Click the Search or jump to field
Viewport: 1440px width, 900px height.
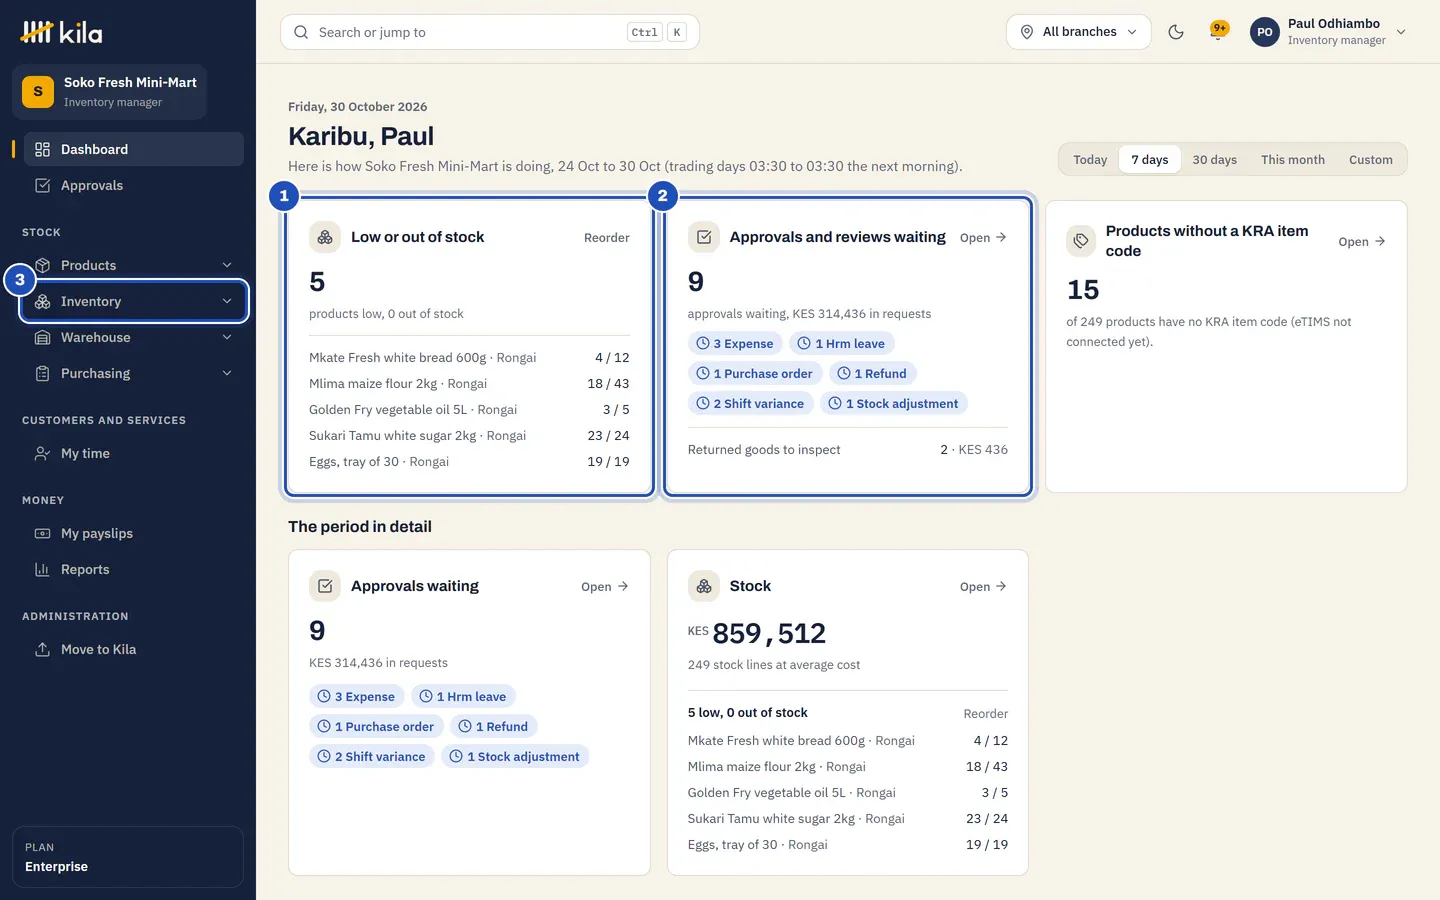pos(490,32)
